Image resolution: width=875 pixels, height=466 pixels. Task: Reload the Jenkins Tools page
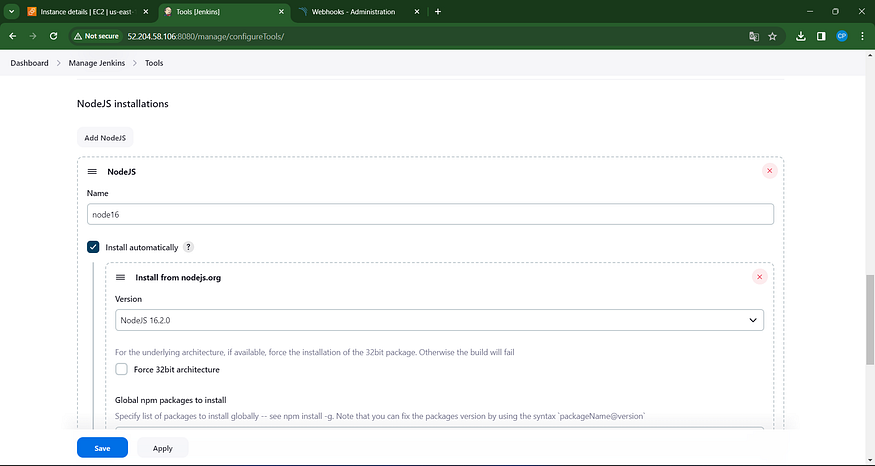(54, 36)
